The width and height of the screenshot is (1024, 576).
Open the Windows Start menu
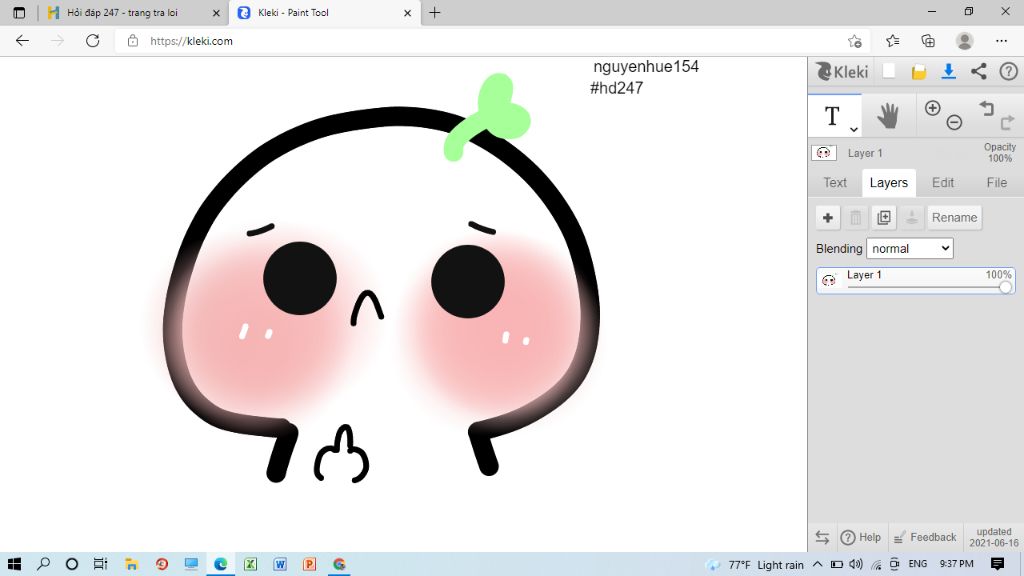coord(14,564)
